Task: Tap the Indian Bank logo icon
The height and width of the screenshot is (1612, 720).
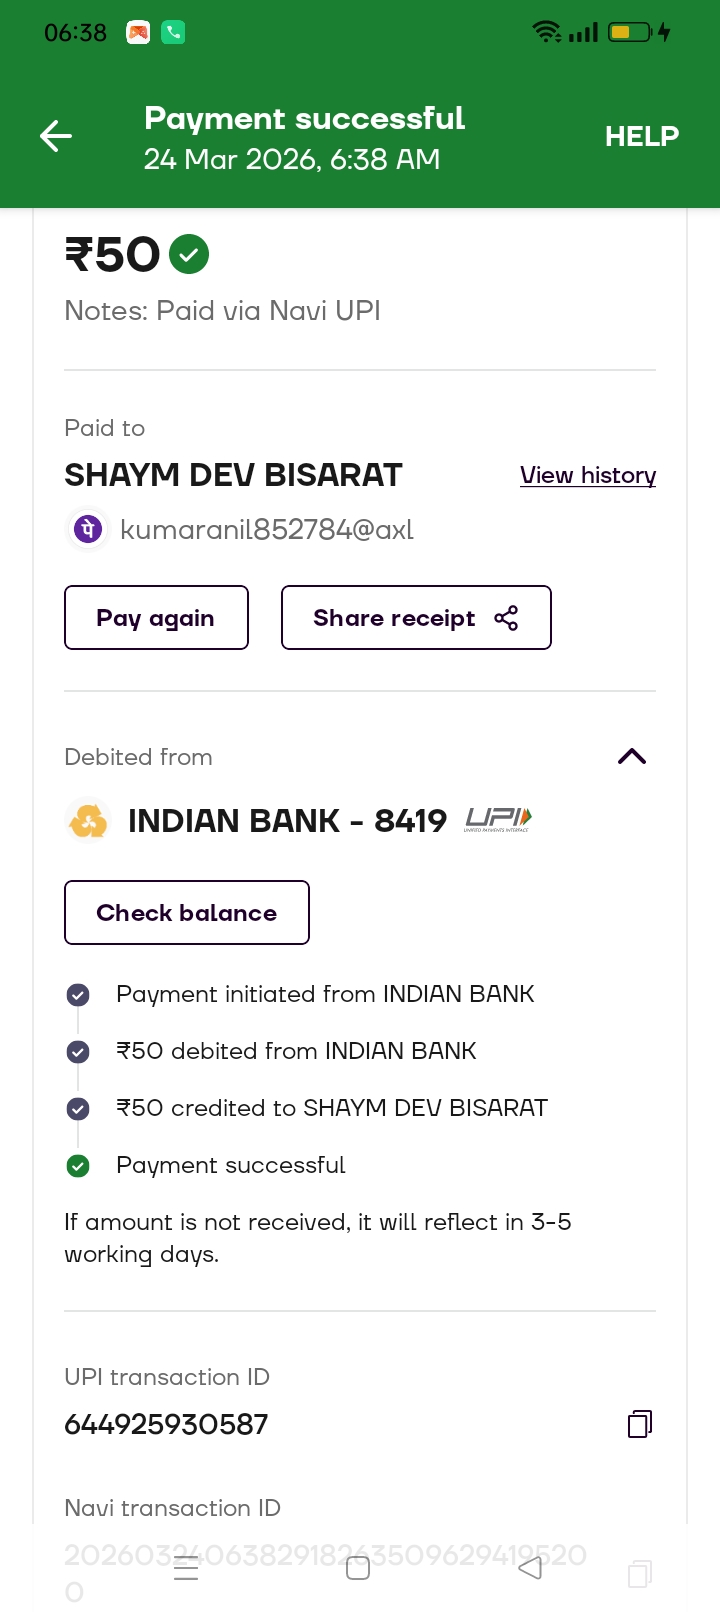Action: click(88, 821)
